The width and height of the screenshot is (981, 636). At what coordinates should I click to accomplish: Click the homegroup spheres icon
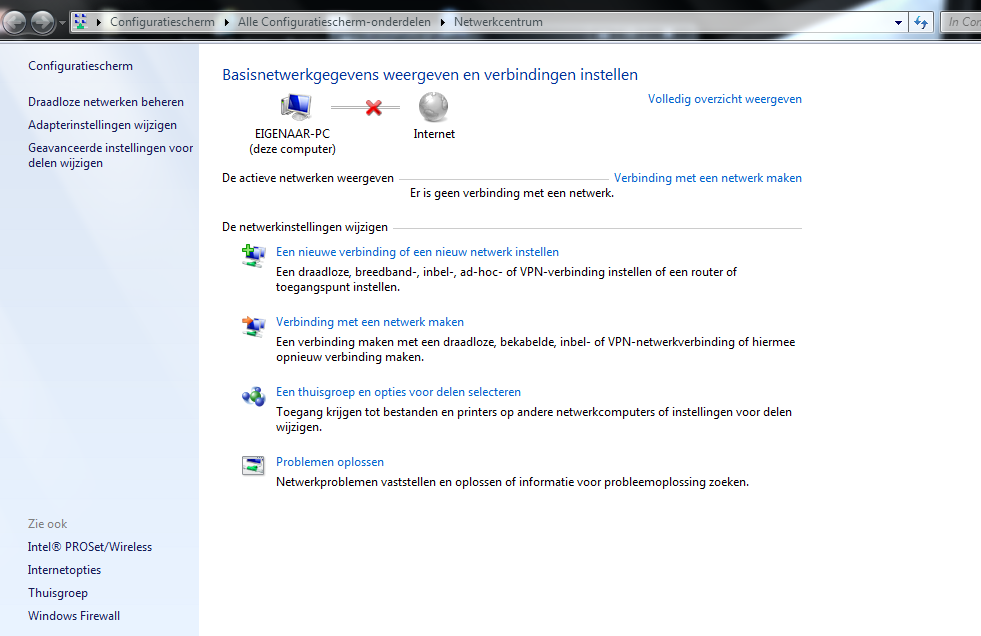(253, 396)
